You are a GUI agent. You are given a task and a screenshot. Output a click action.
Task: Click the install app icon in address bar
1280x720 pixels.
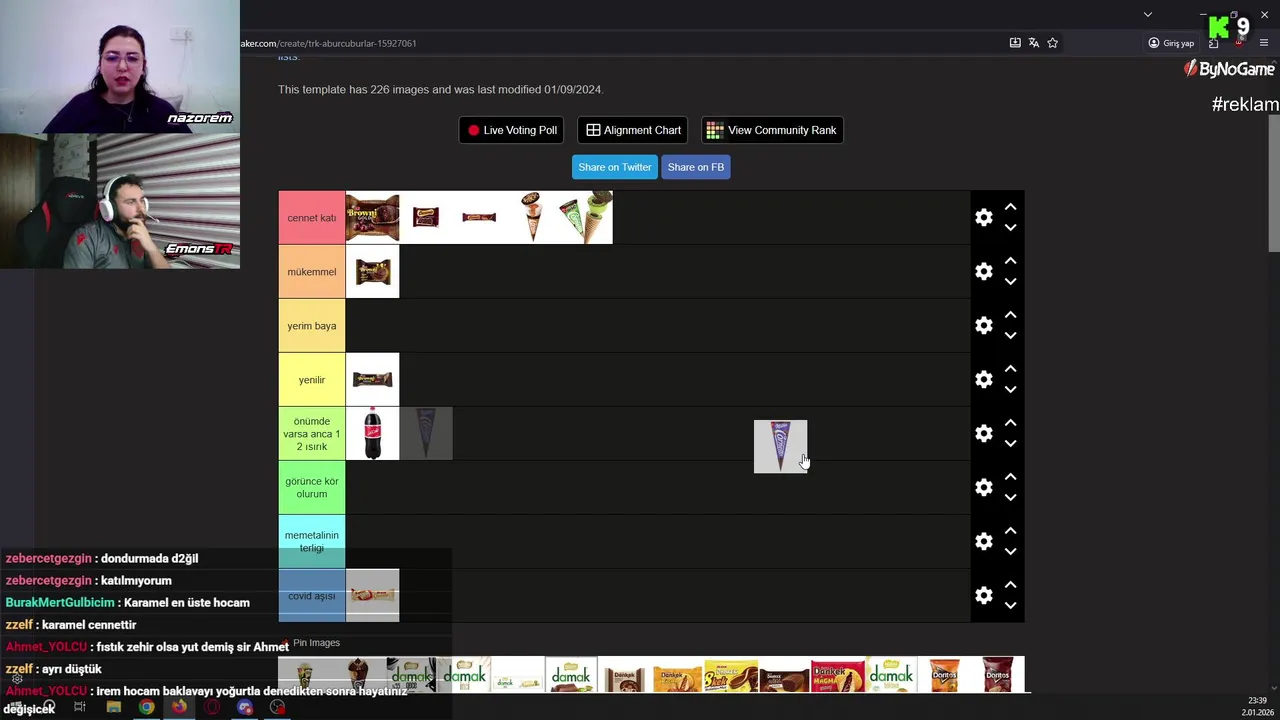[x=1015, y=43]
